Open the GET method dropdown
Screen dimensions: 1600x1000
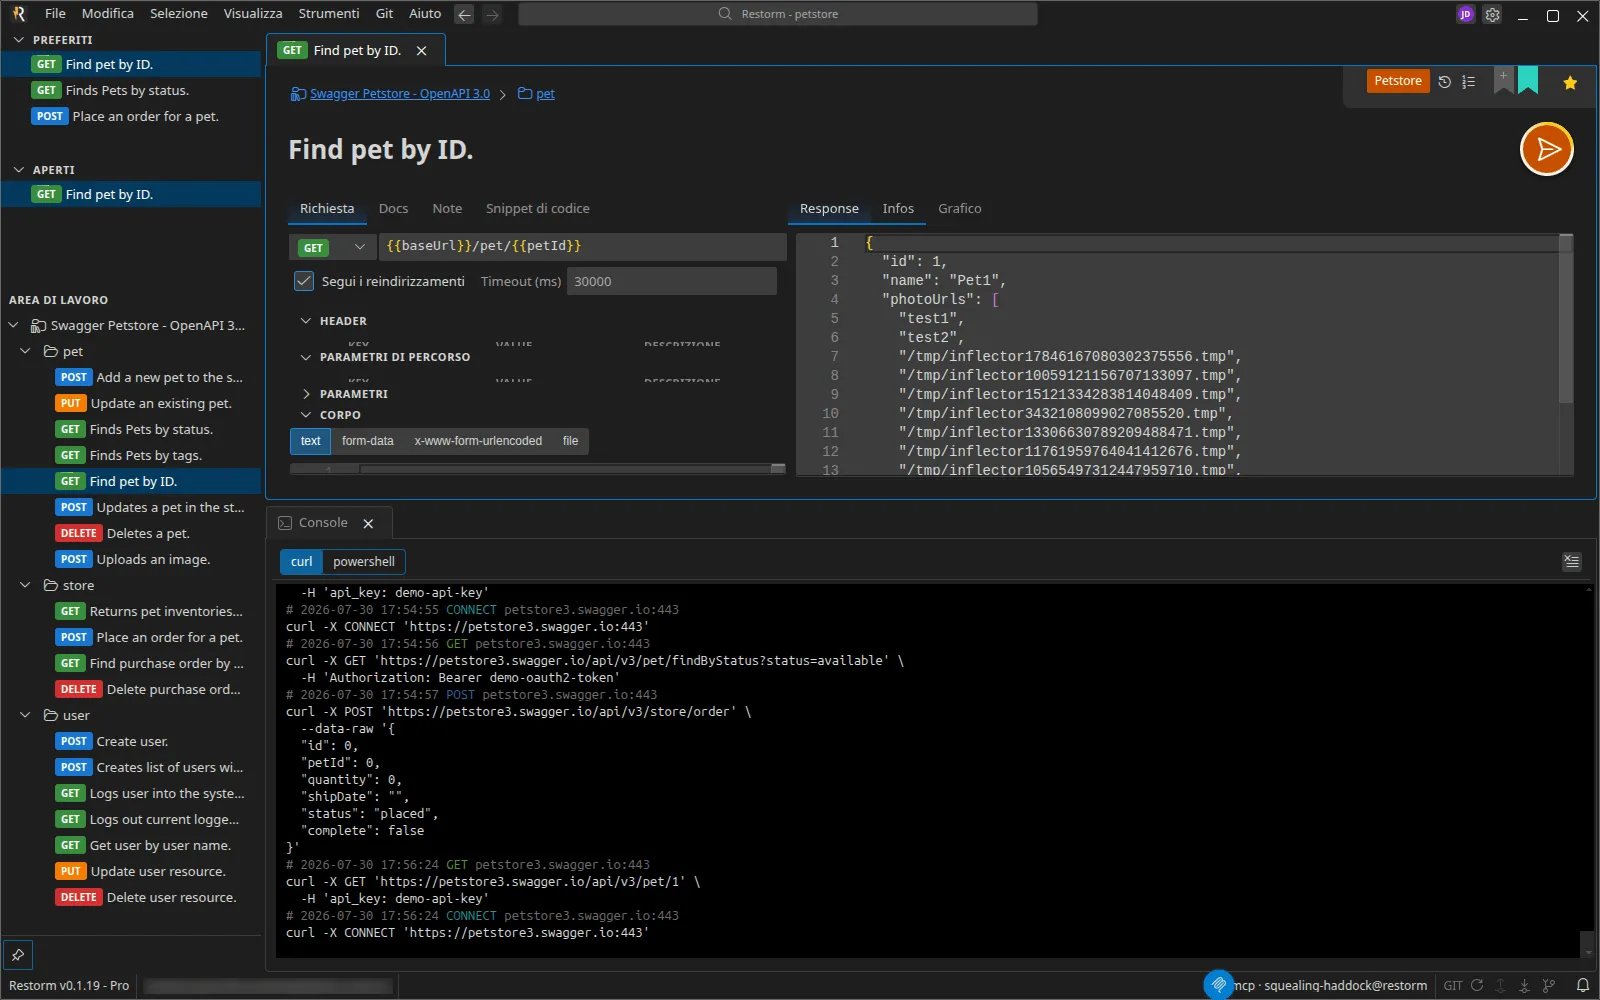point(333,247)
